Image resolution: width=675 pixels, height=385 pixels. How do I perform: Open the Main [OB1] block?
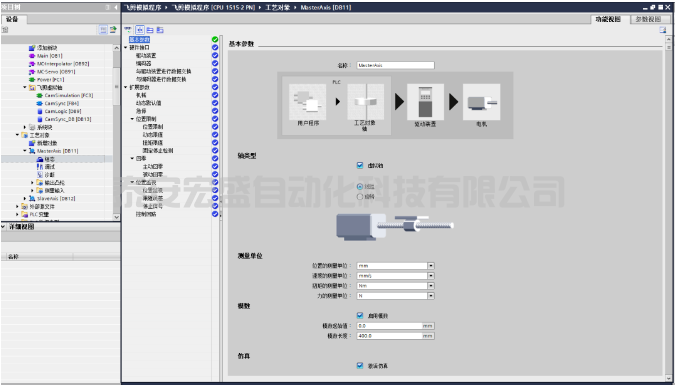50,56
